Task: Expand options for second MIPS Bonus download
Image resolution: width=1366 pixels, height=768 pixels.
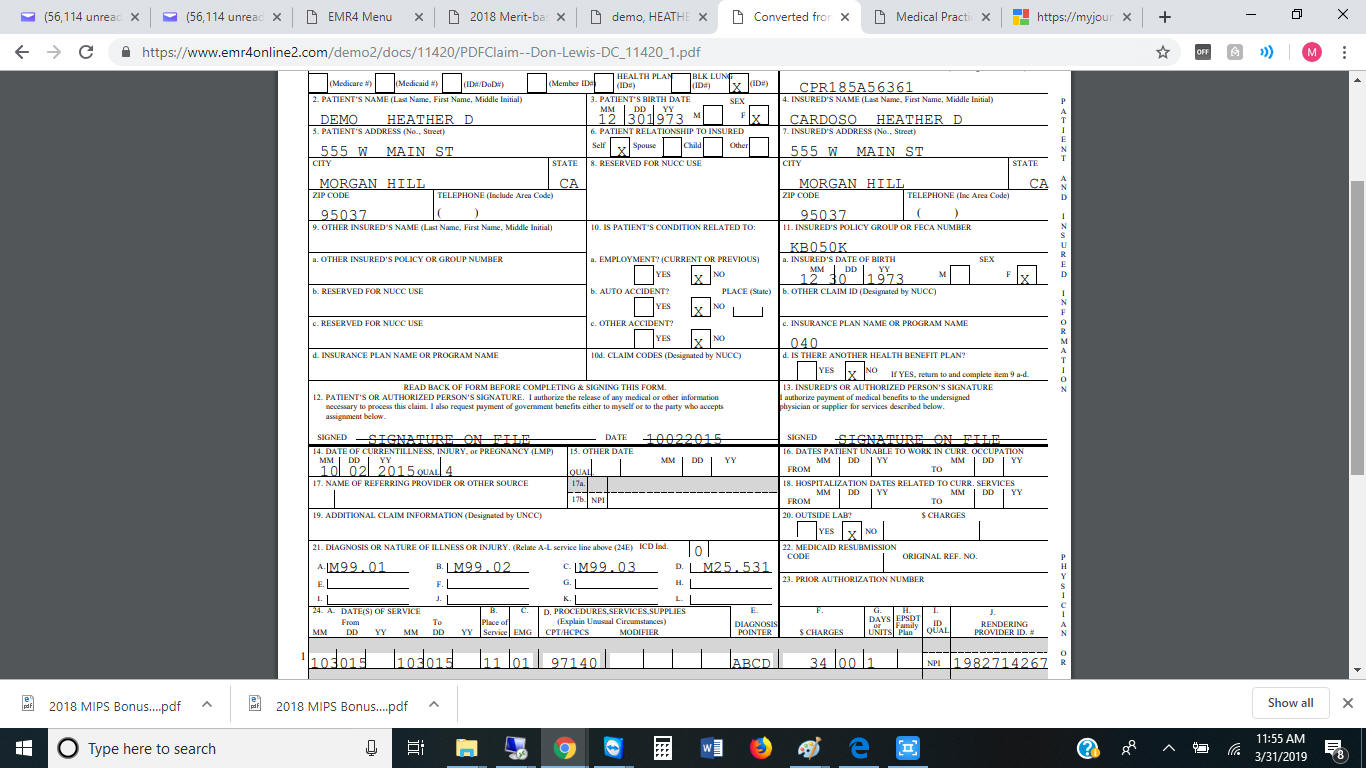Action: 434,704
